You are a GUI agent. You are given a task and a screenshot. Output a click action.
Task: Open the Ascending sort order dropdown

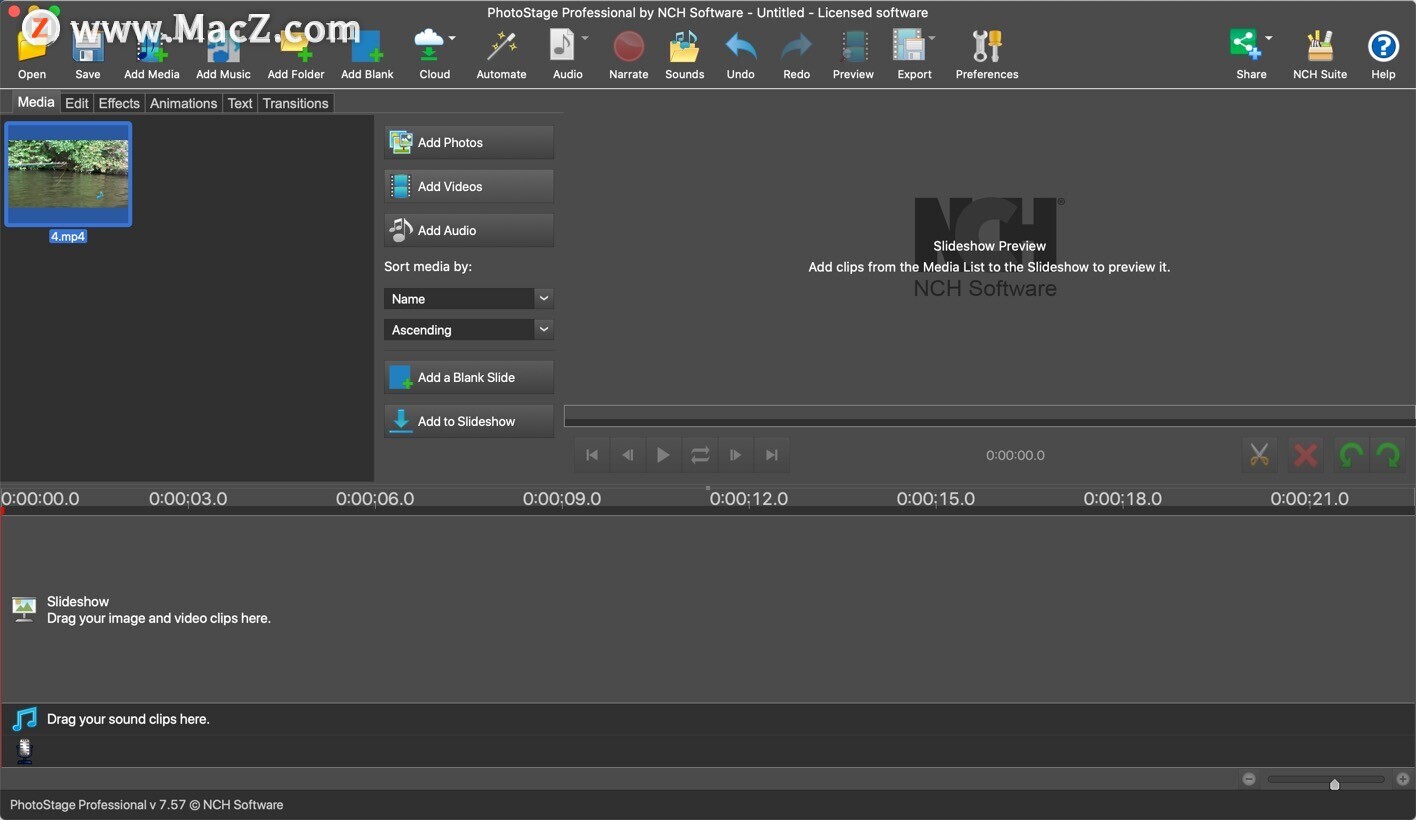pos(468,329)
